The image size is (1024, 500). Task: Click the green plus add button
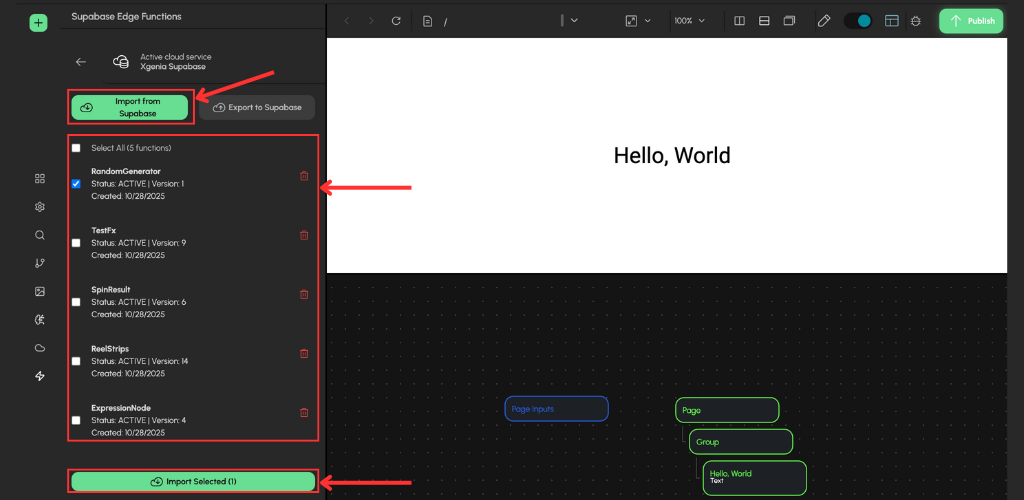(39, 22)
